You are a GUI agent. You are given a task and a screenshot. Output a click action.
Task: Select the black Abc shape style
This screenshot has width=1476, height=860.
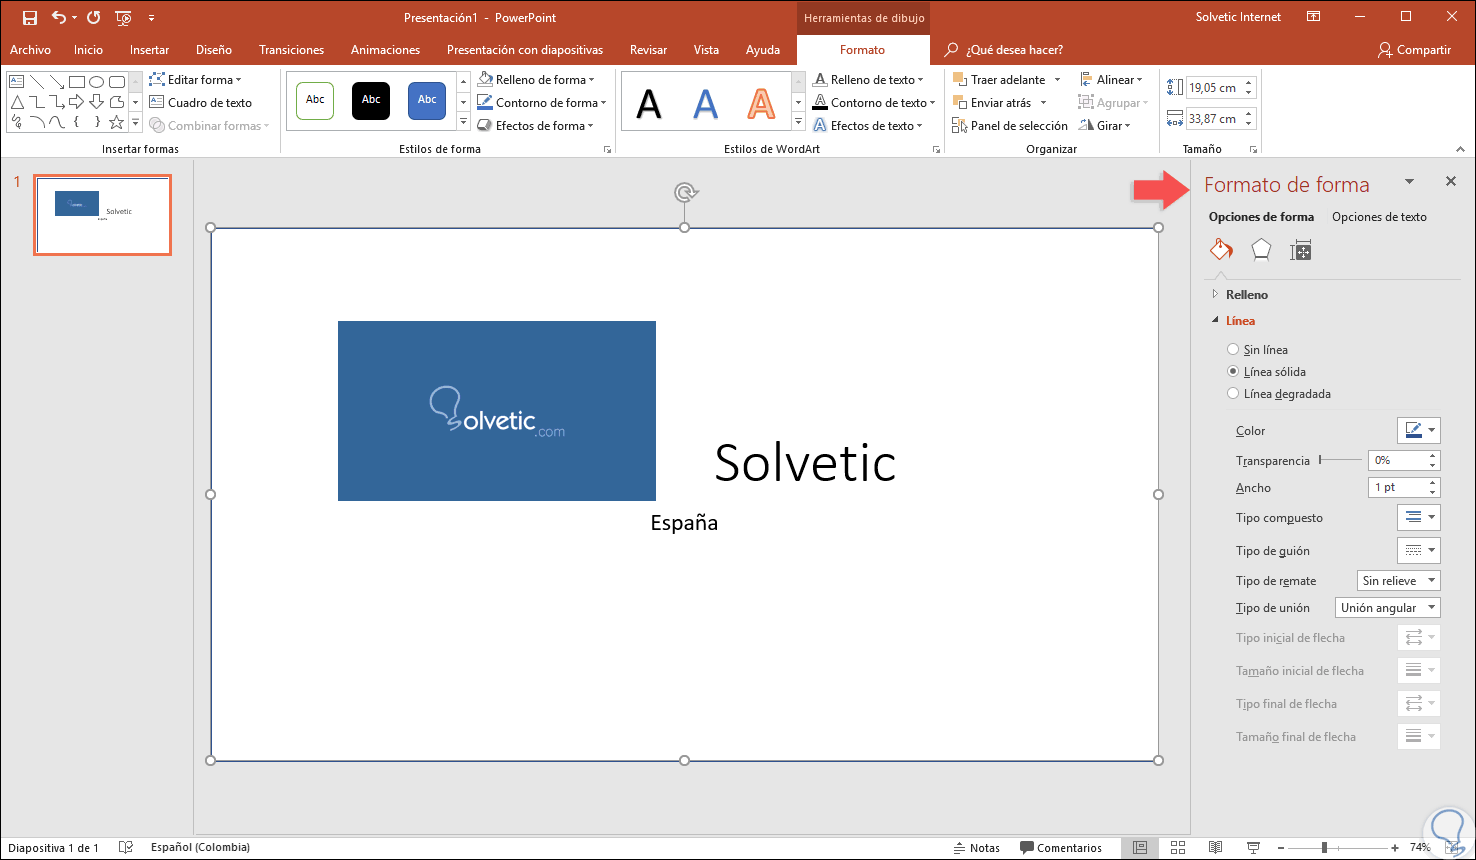pyautogui.click(x=371, y=100)
